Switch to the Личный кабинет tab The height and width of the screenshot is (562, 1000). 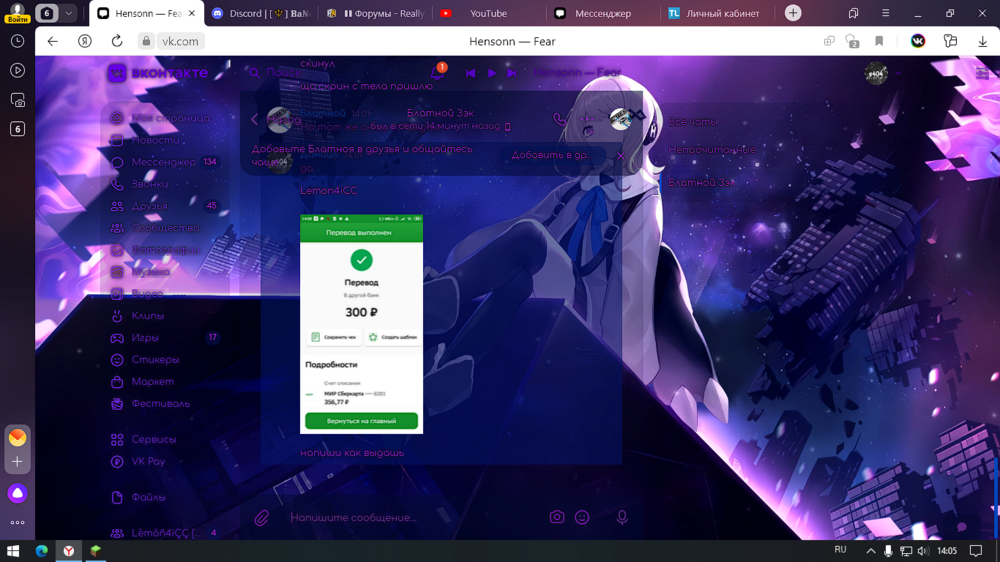pos(715,13)
